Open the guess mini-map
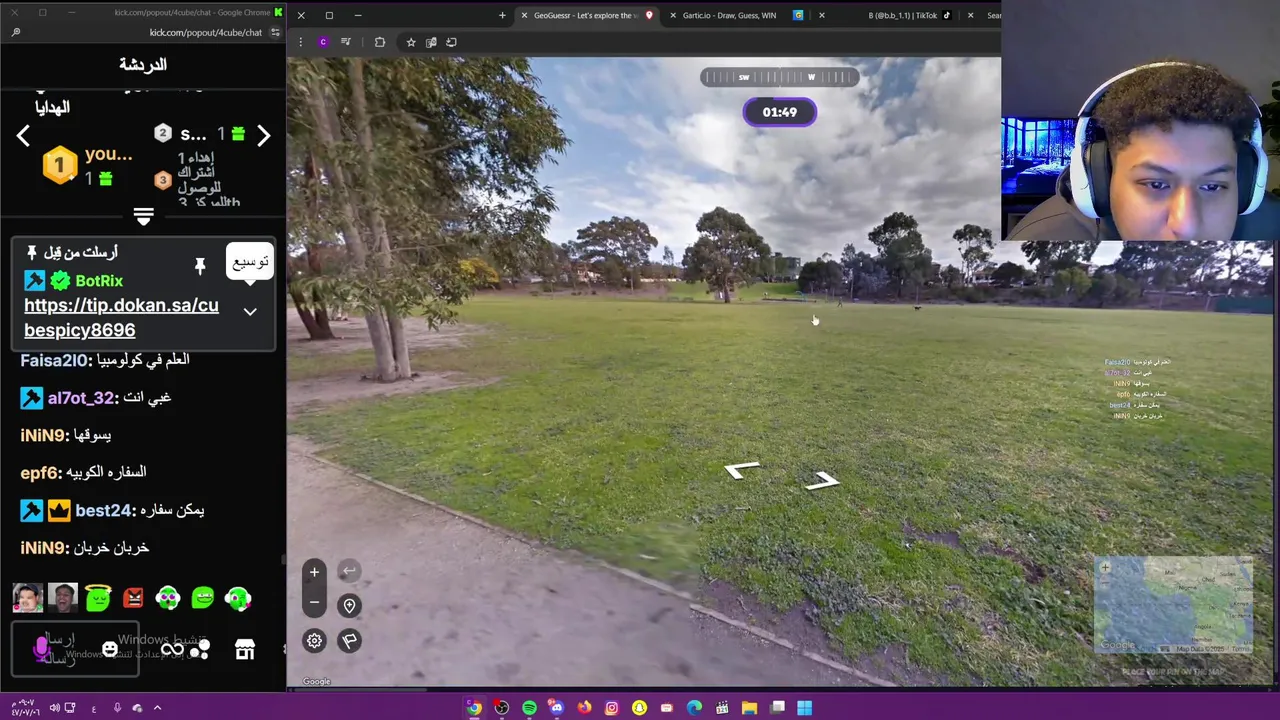The width and height of the screenshot is (1280, 720). coord(1173,606)
